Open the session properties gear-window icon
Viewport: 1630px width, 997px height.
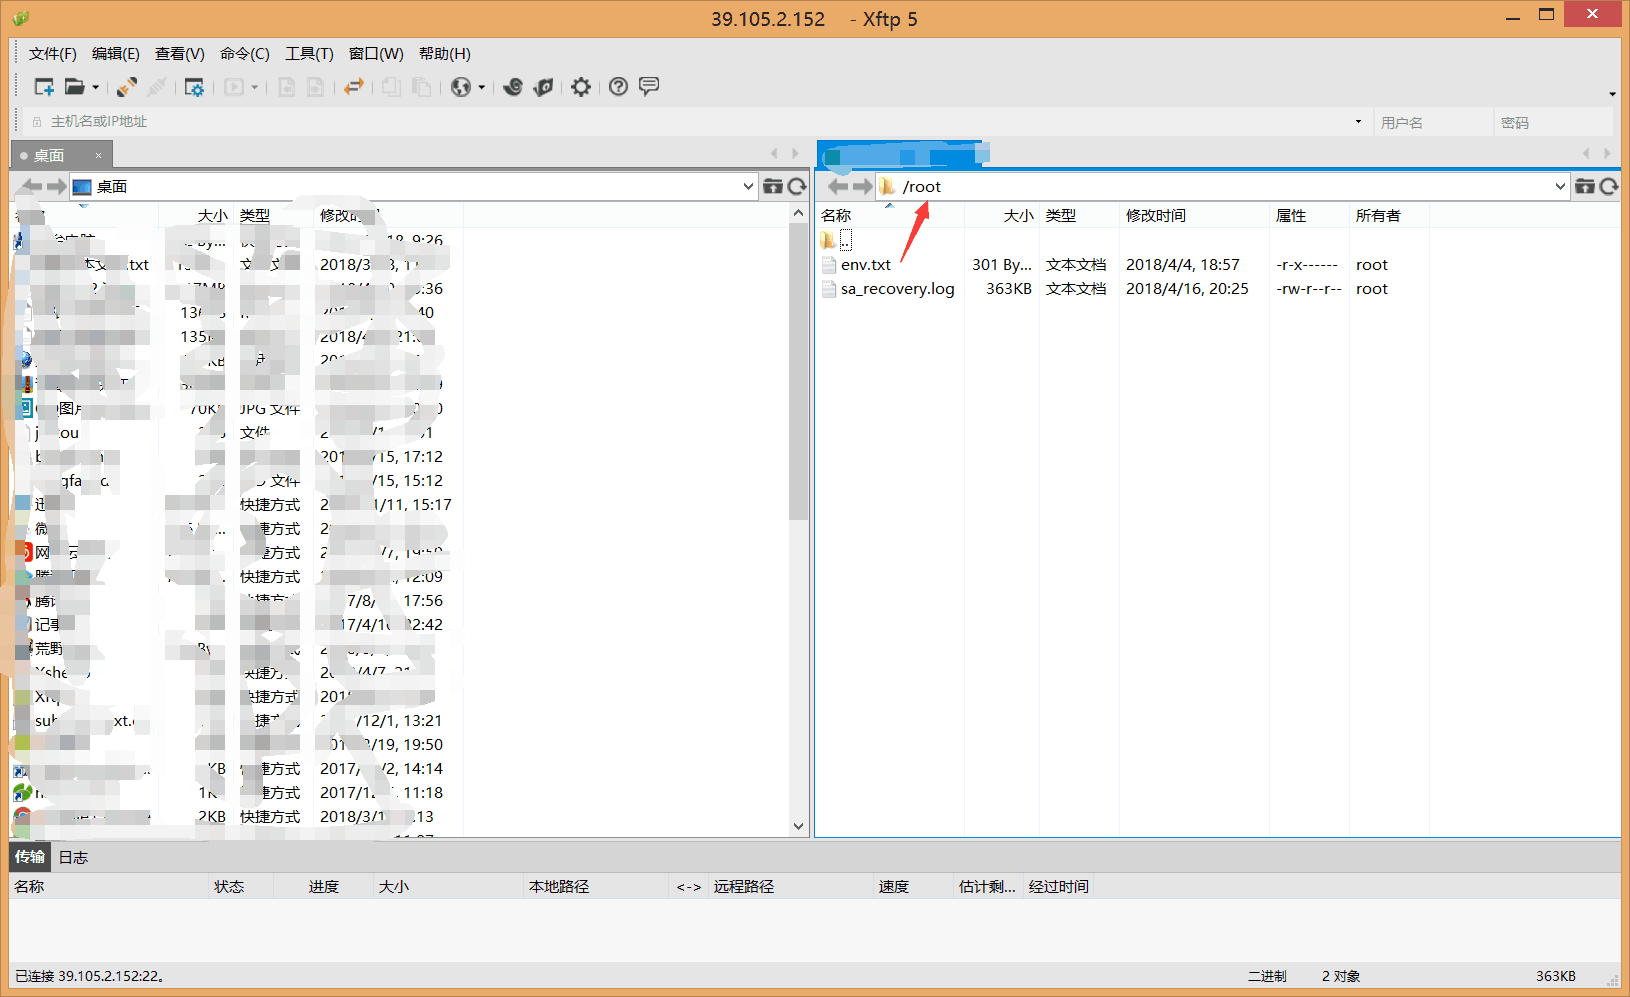point(194,87)
